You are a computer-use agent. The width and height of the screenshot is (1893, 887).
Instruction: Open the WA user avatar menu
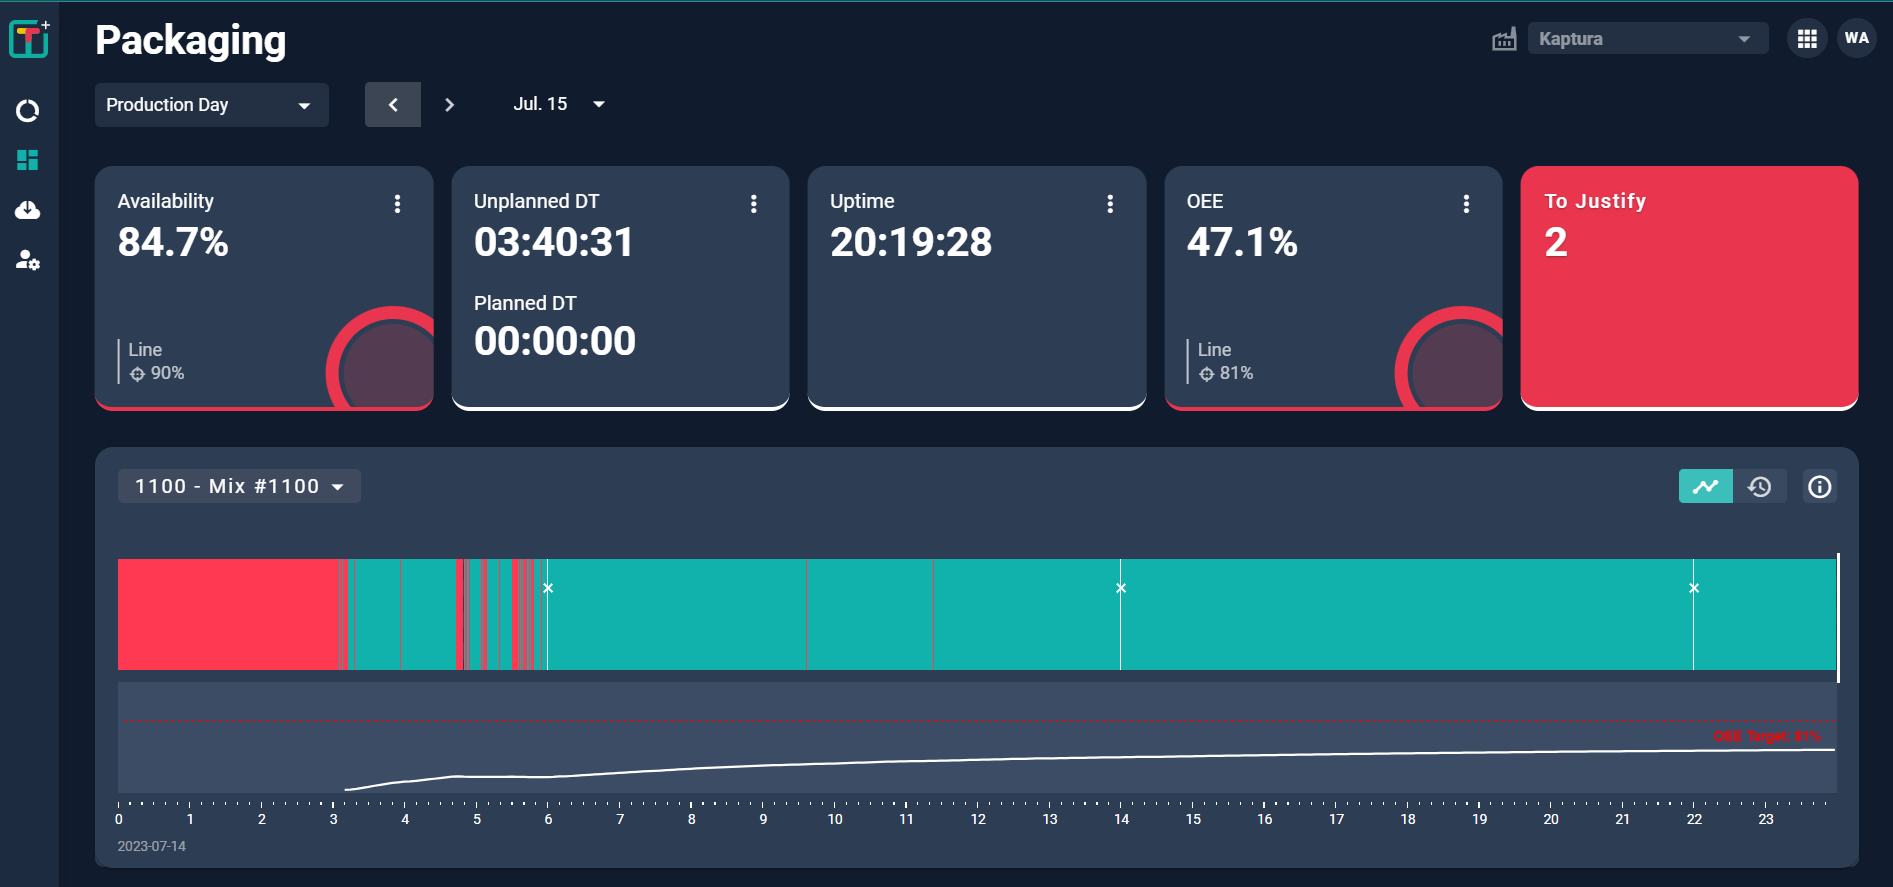1857,39
